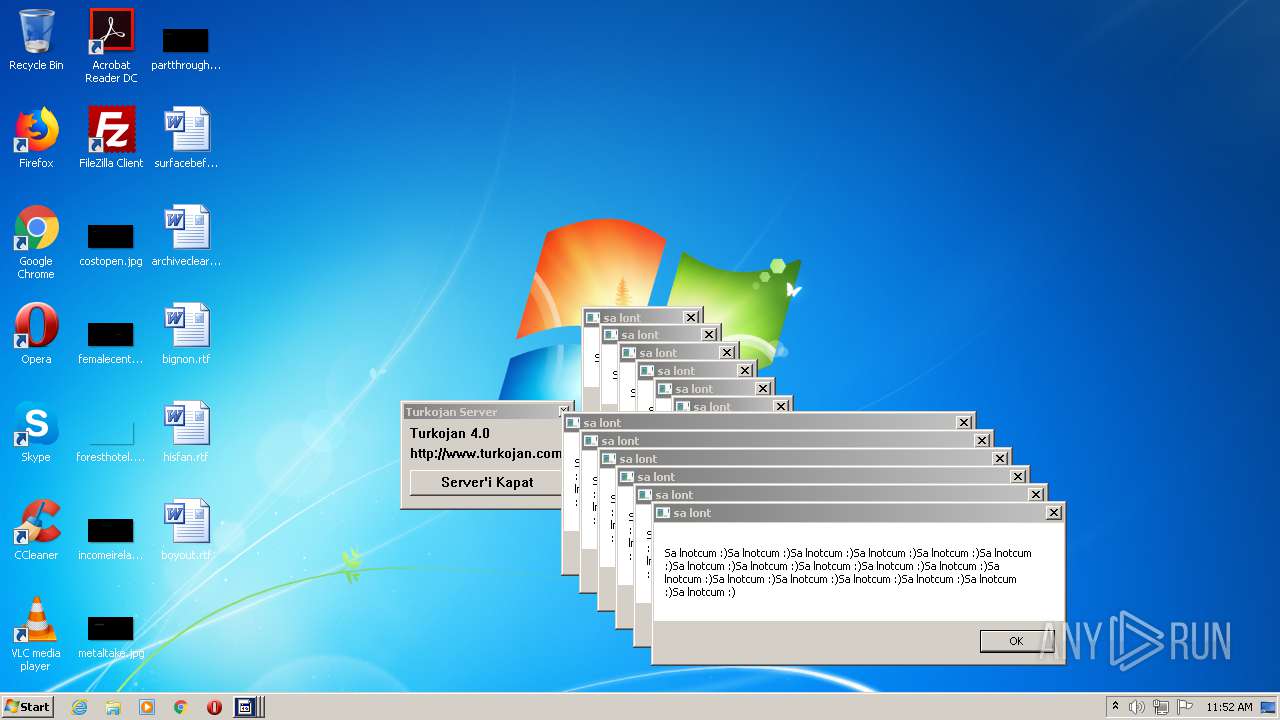Click the Server'i Kapat button
The image size is (1280, 720).
pyautogui.click(x=487, y=482)
